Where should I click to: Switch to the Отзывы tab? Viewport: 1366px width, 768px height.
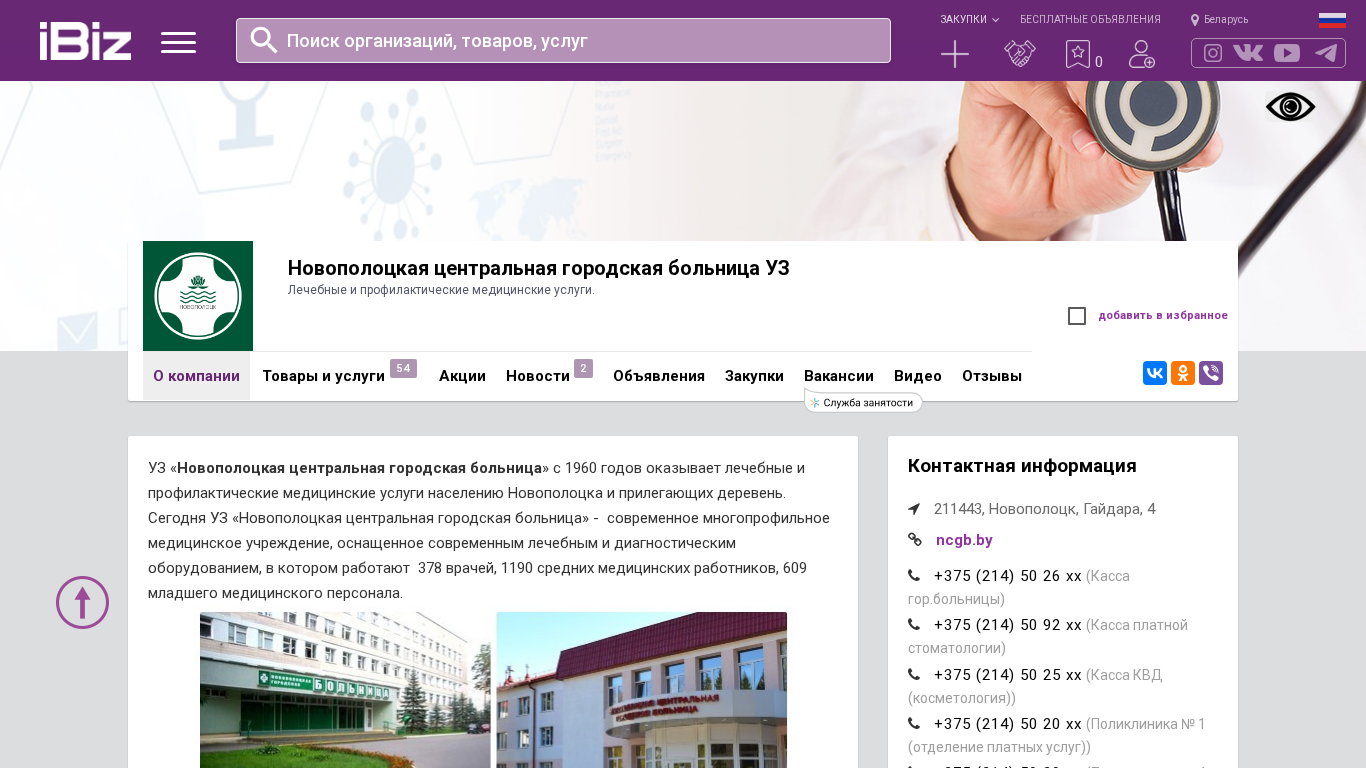[x=992, y=376]
